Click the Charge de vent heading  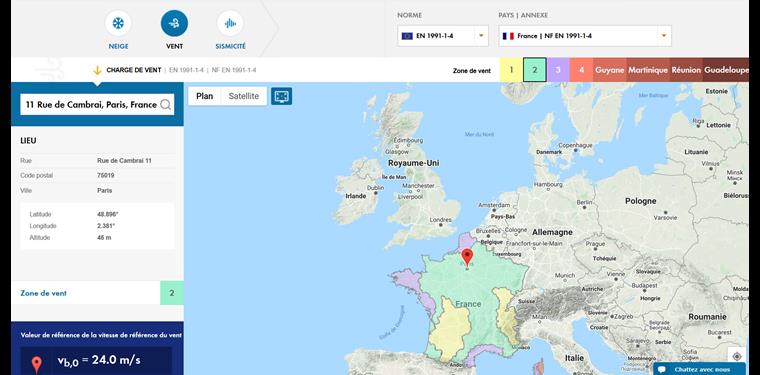coord(134,70)
